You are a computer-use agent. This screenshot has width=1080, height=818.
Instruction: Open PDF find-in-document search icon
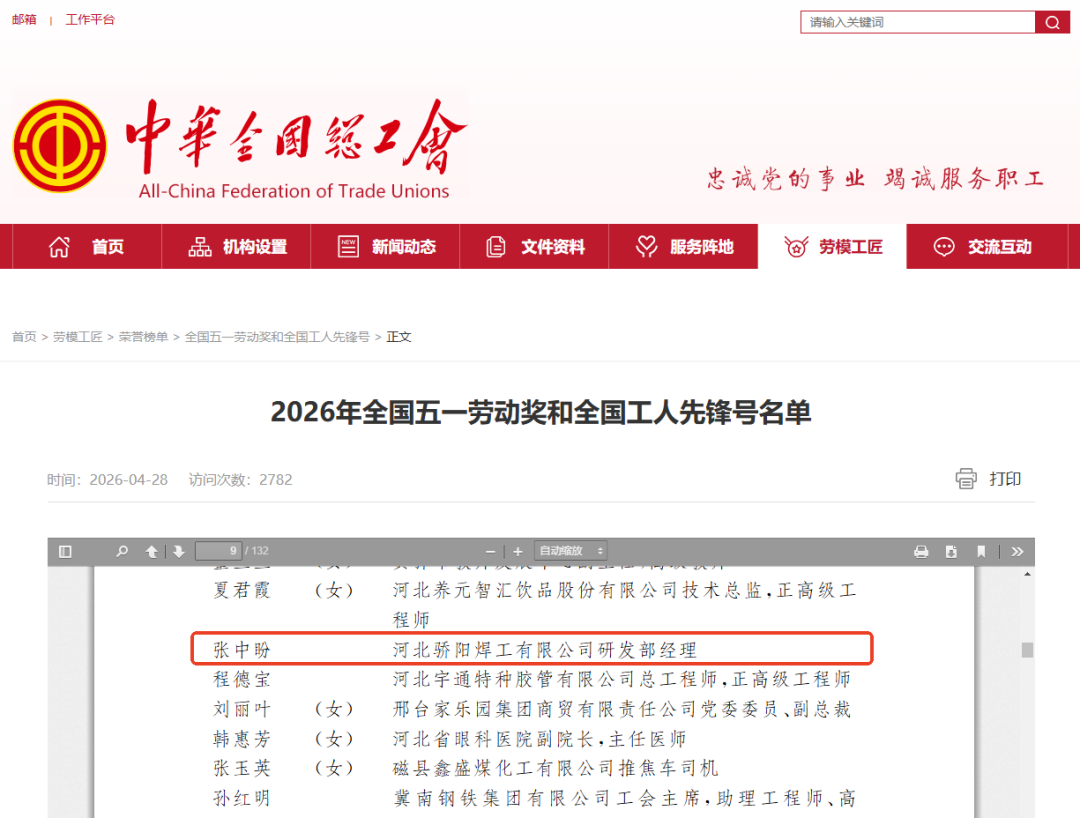[x=122, y=552]
